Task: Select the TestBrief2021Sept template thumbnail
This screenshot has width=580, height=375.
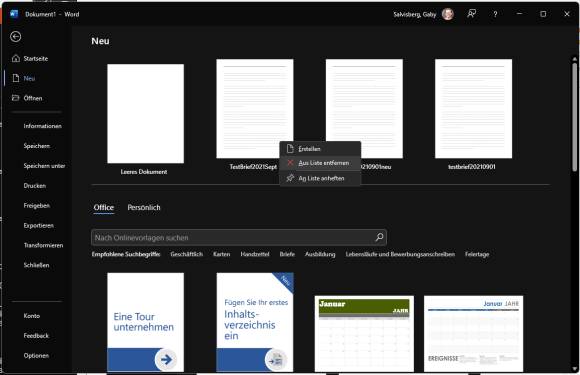Action: tap(255, 108)
